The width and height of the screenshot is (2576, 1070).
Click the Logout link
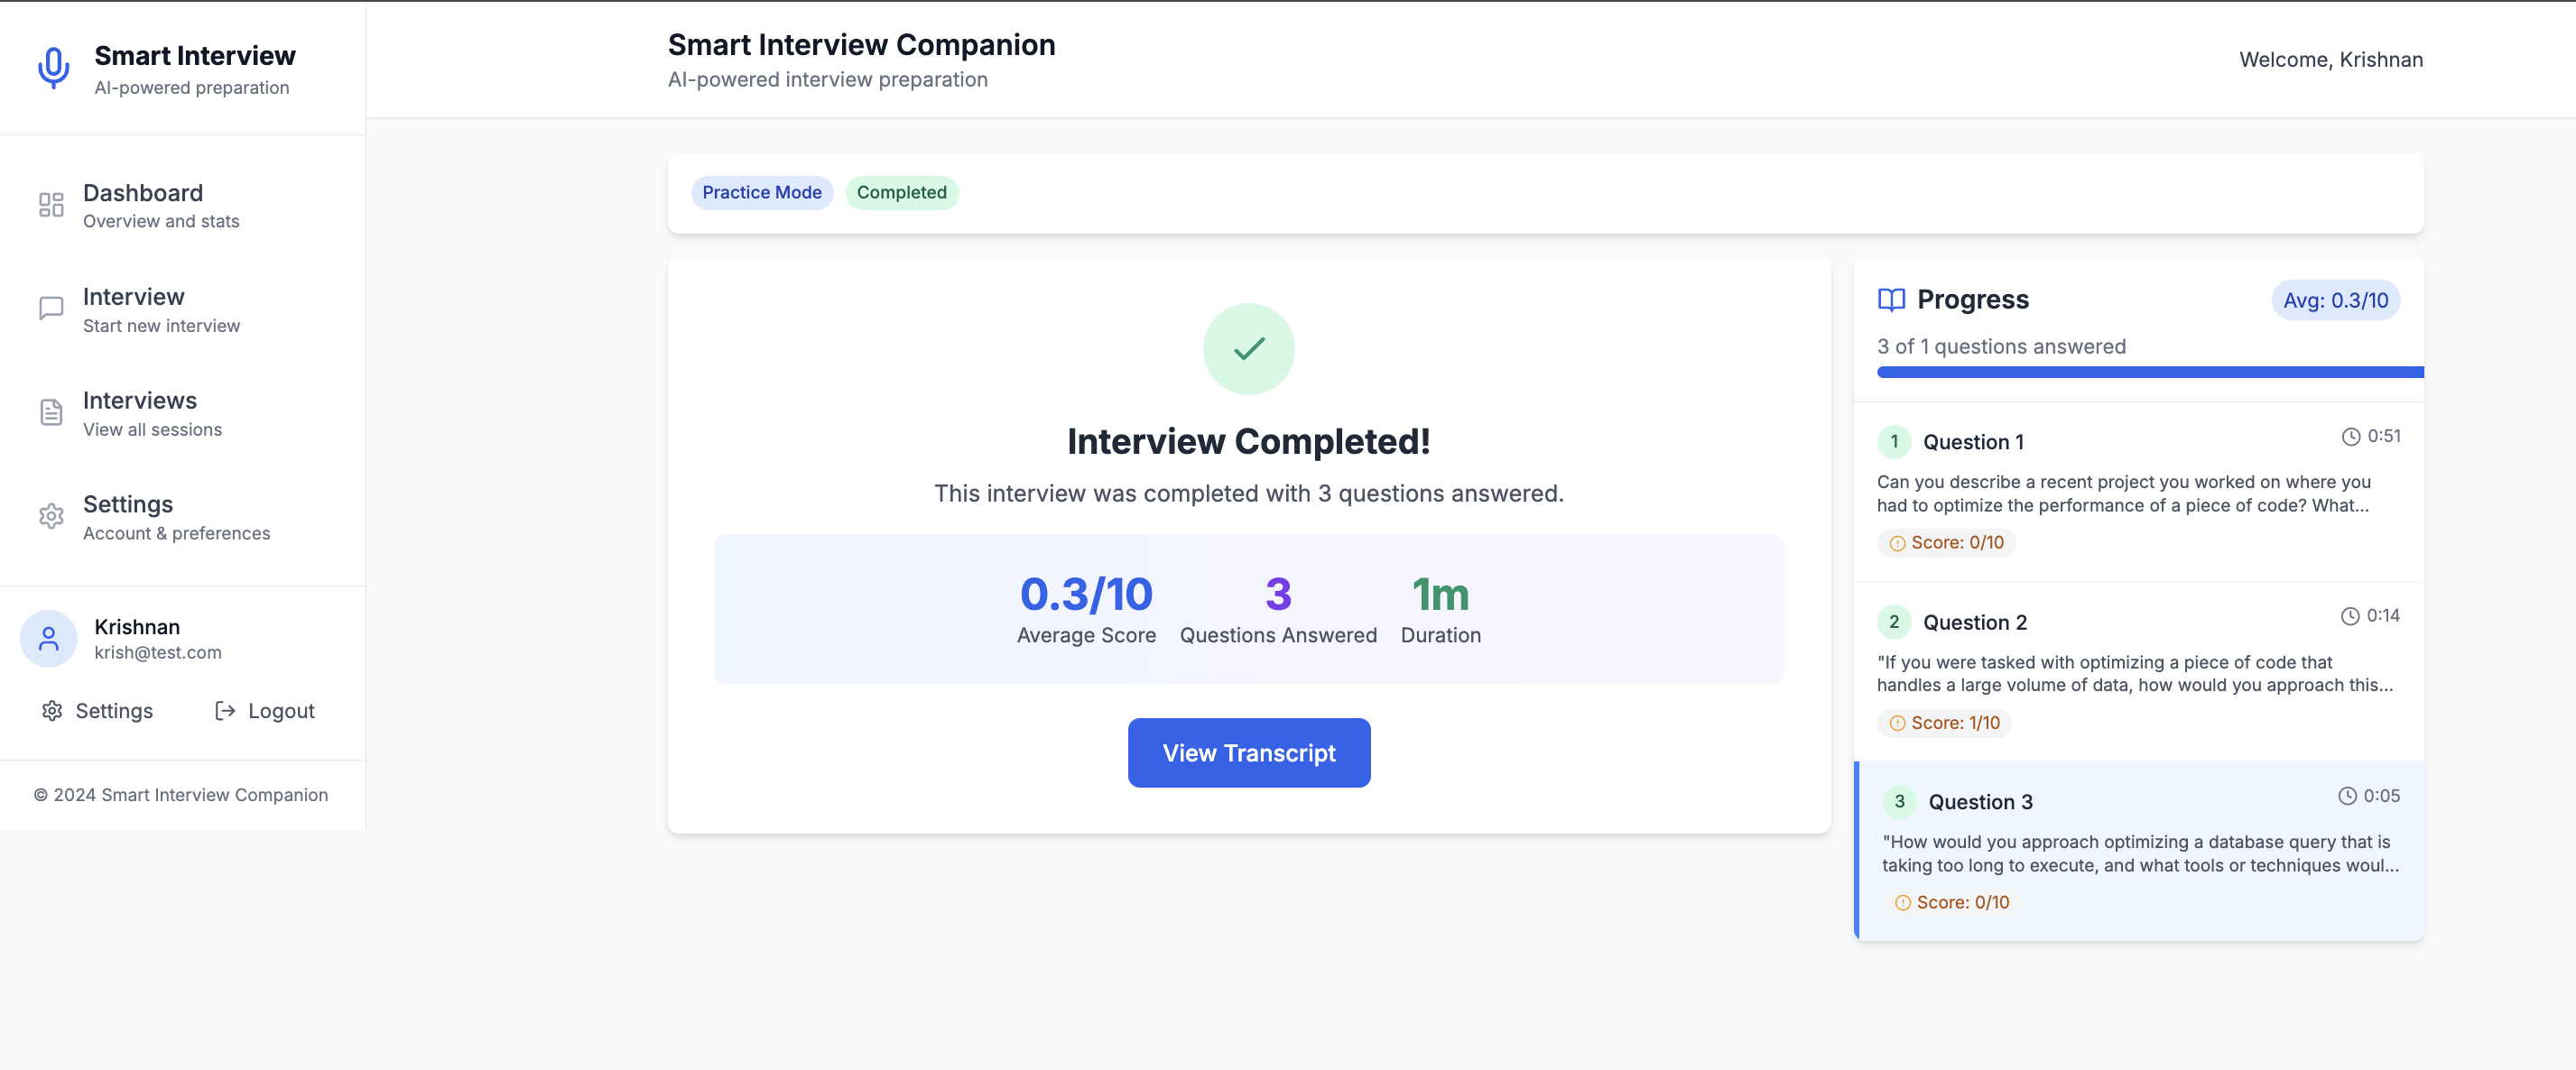click(280, 711)
